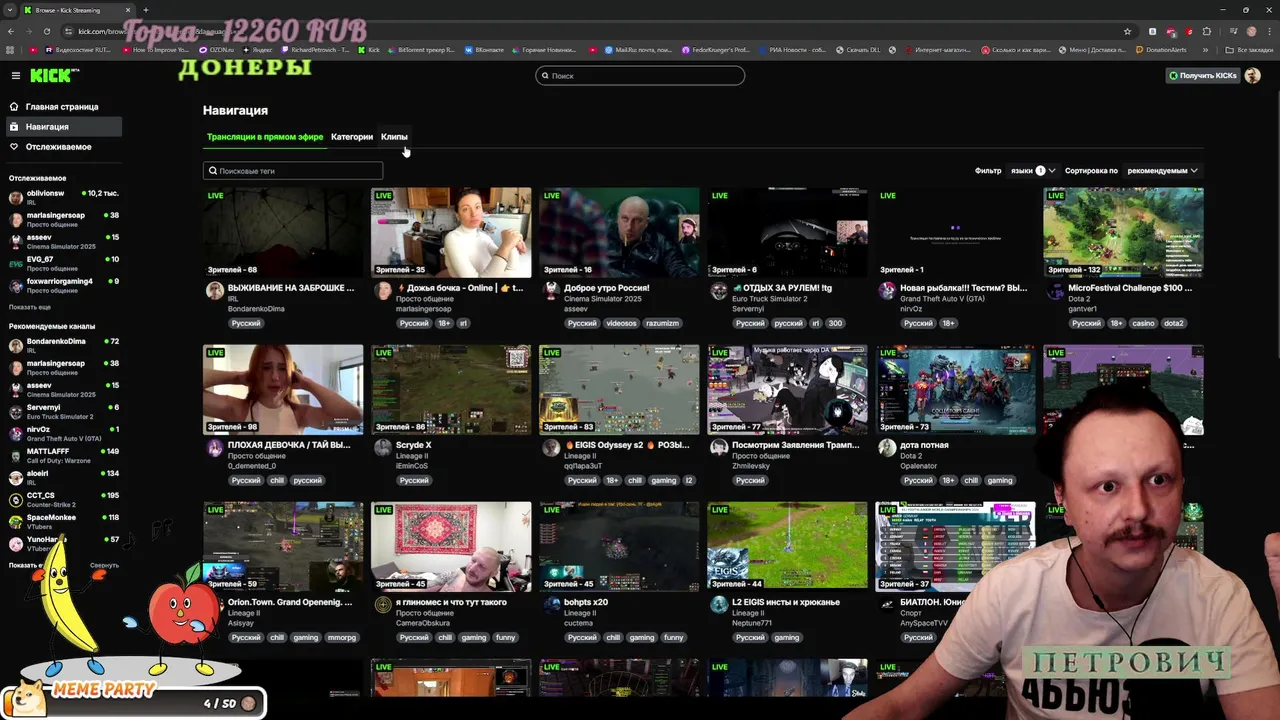The width and height of the screenshot is (1280, 720).
Task: Open DonationAlerts bookmark
Action: click(1160, 49)
